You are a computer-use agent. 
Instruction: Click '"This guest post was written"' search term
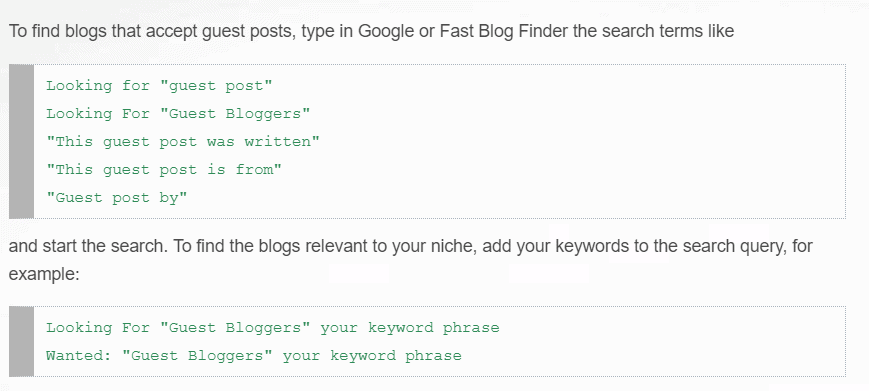point(183,142)
